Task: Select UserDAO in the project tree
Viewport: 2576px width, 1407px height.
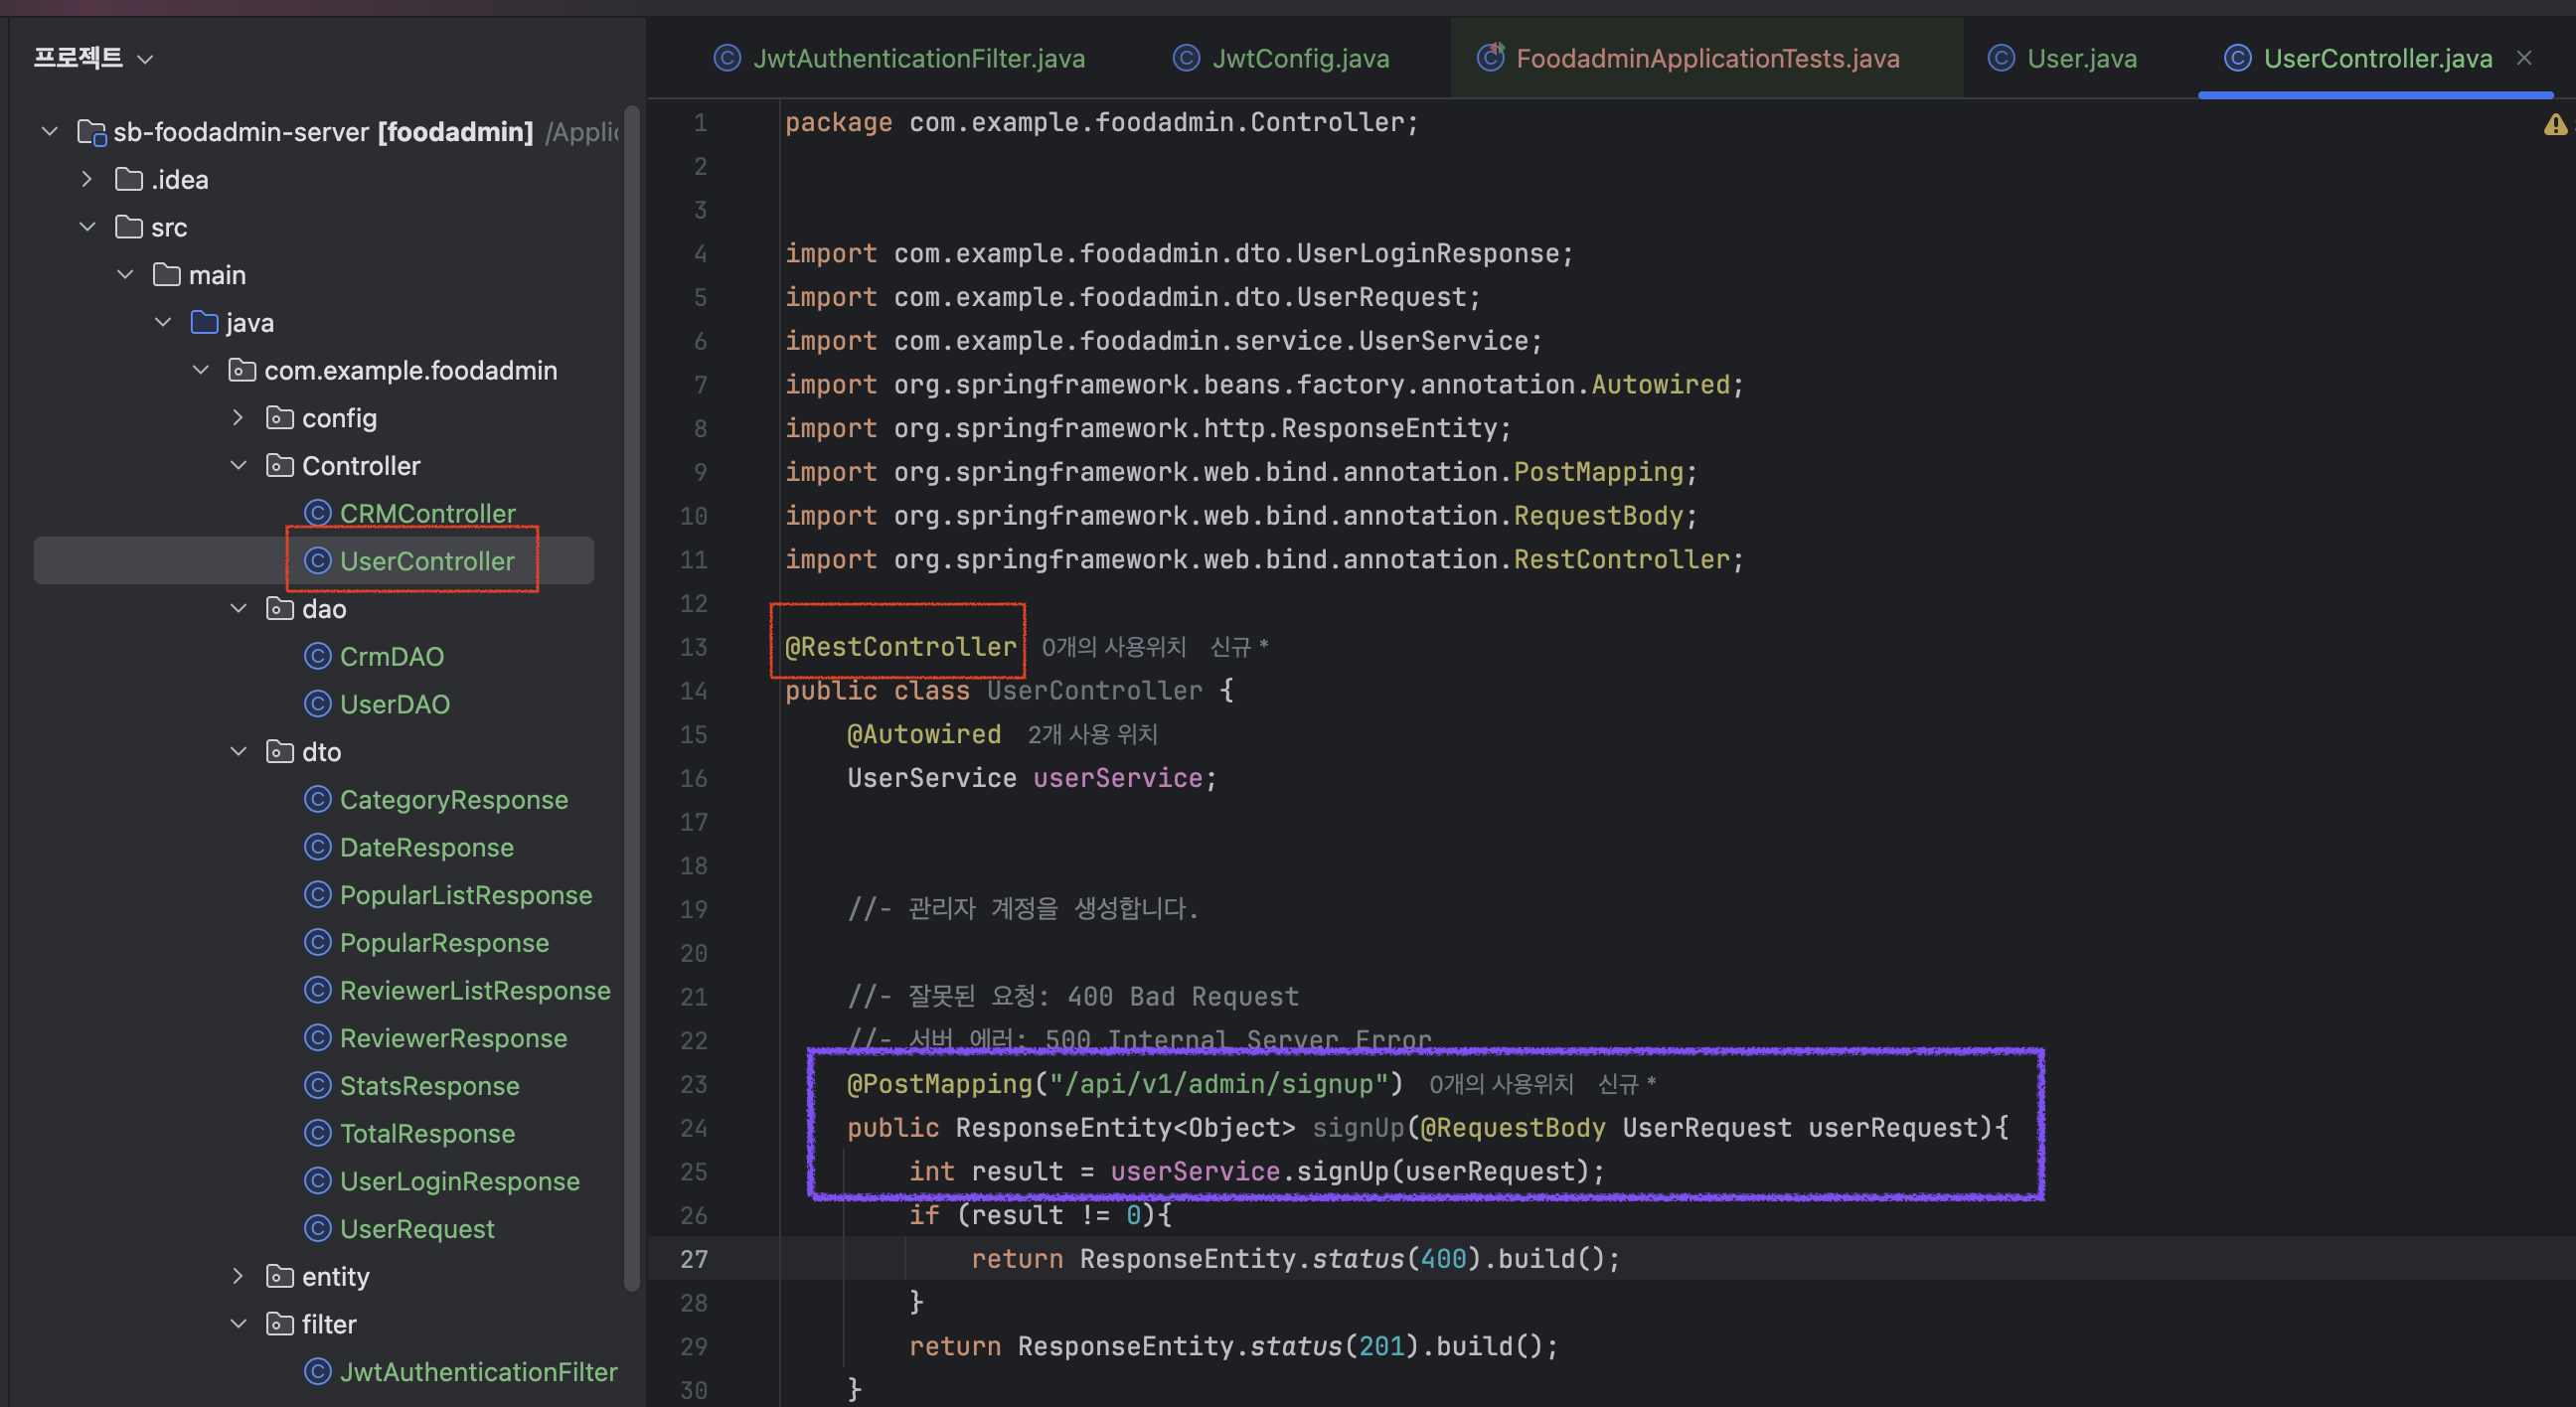Action: [x=395, y=704]
